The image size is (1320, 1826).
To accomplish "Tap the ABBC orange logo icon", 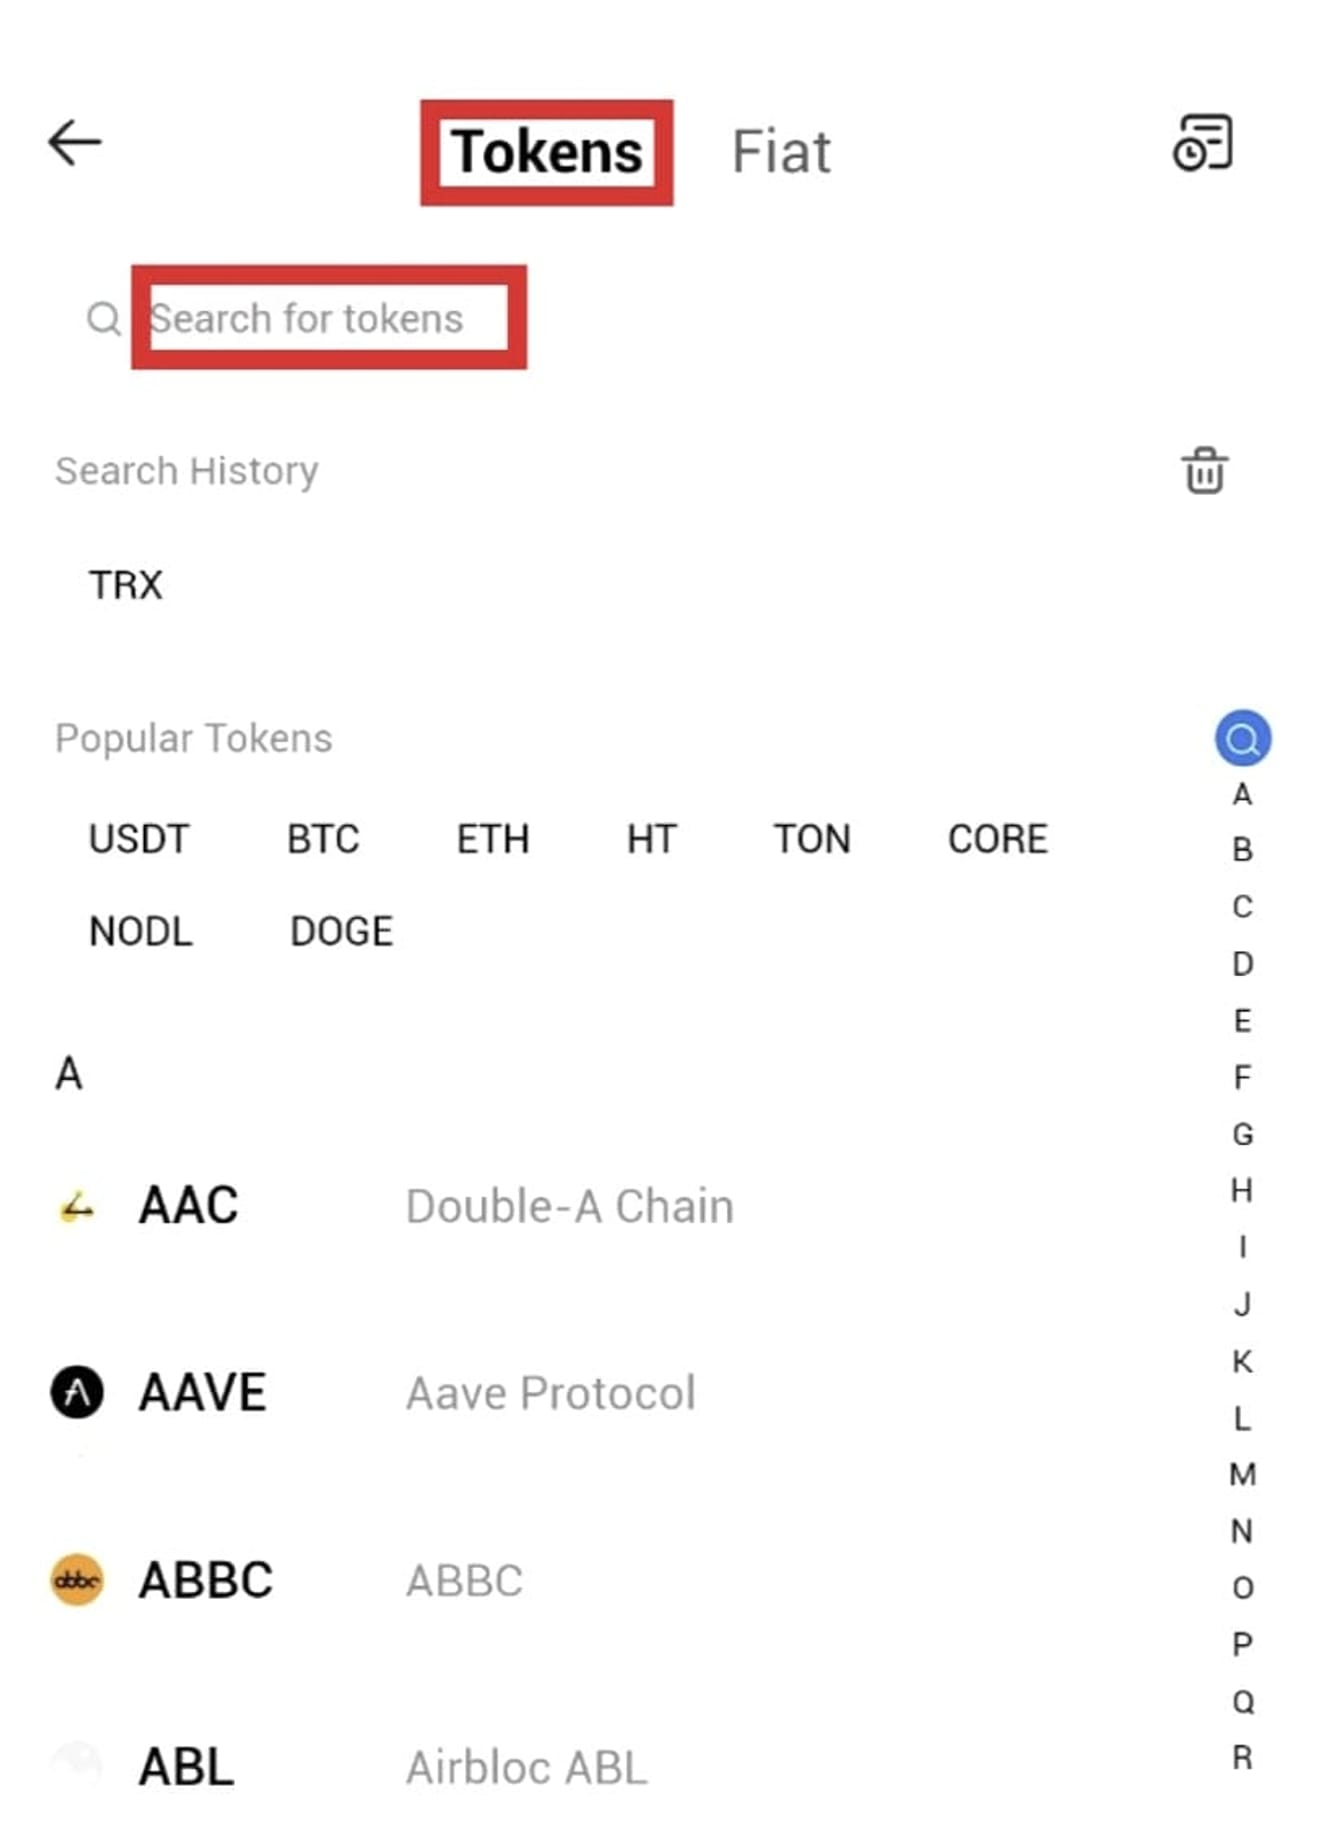I will click(77, 1580).
